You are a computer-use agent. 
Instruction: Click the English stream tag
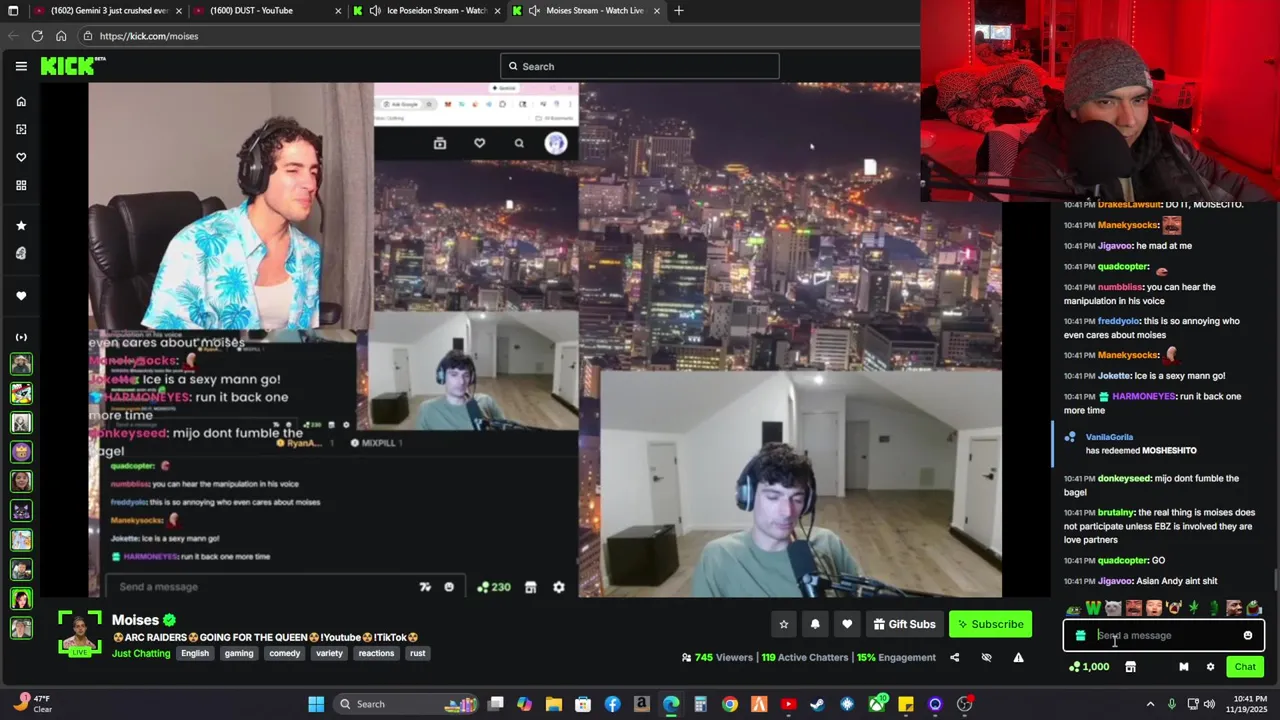click(195, 653)
